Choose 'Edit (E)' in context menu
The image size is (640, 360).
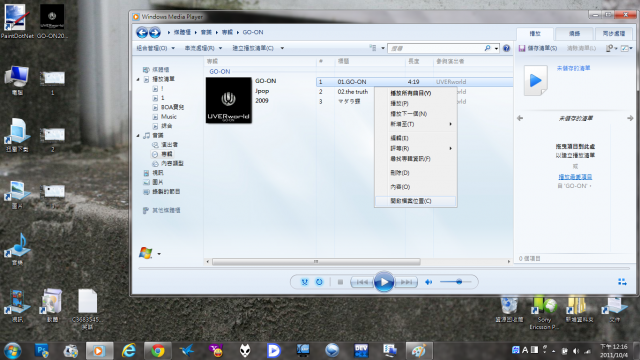pos(416,138)
